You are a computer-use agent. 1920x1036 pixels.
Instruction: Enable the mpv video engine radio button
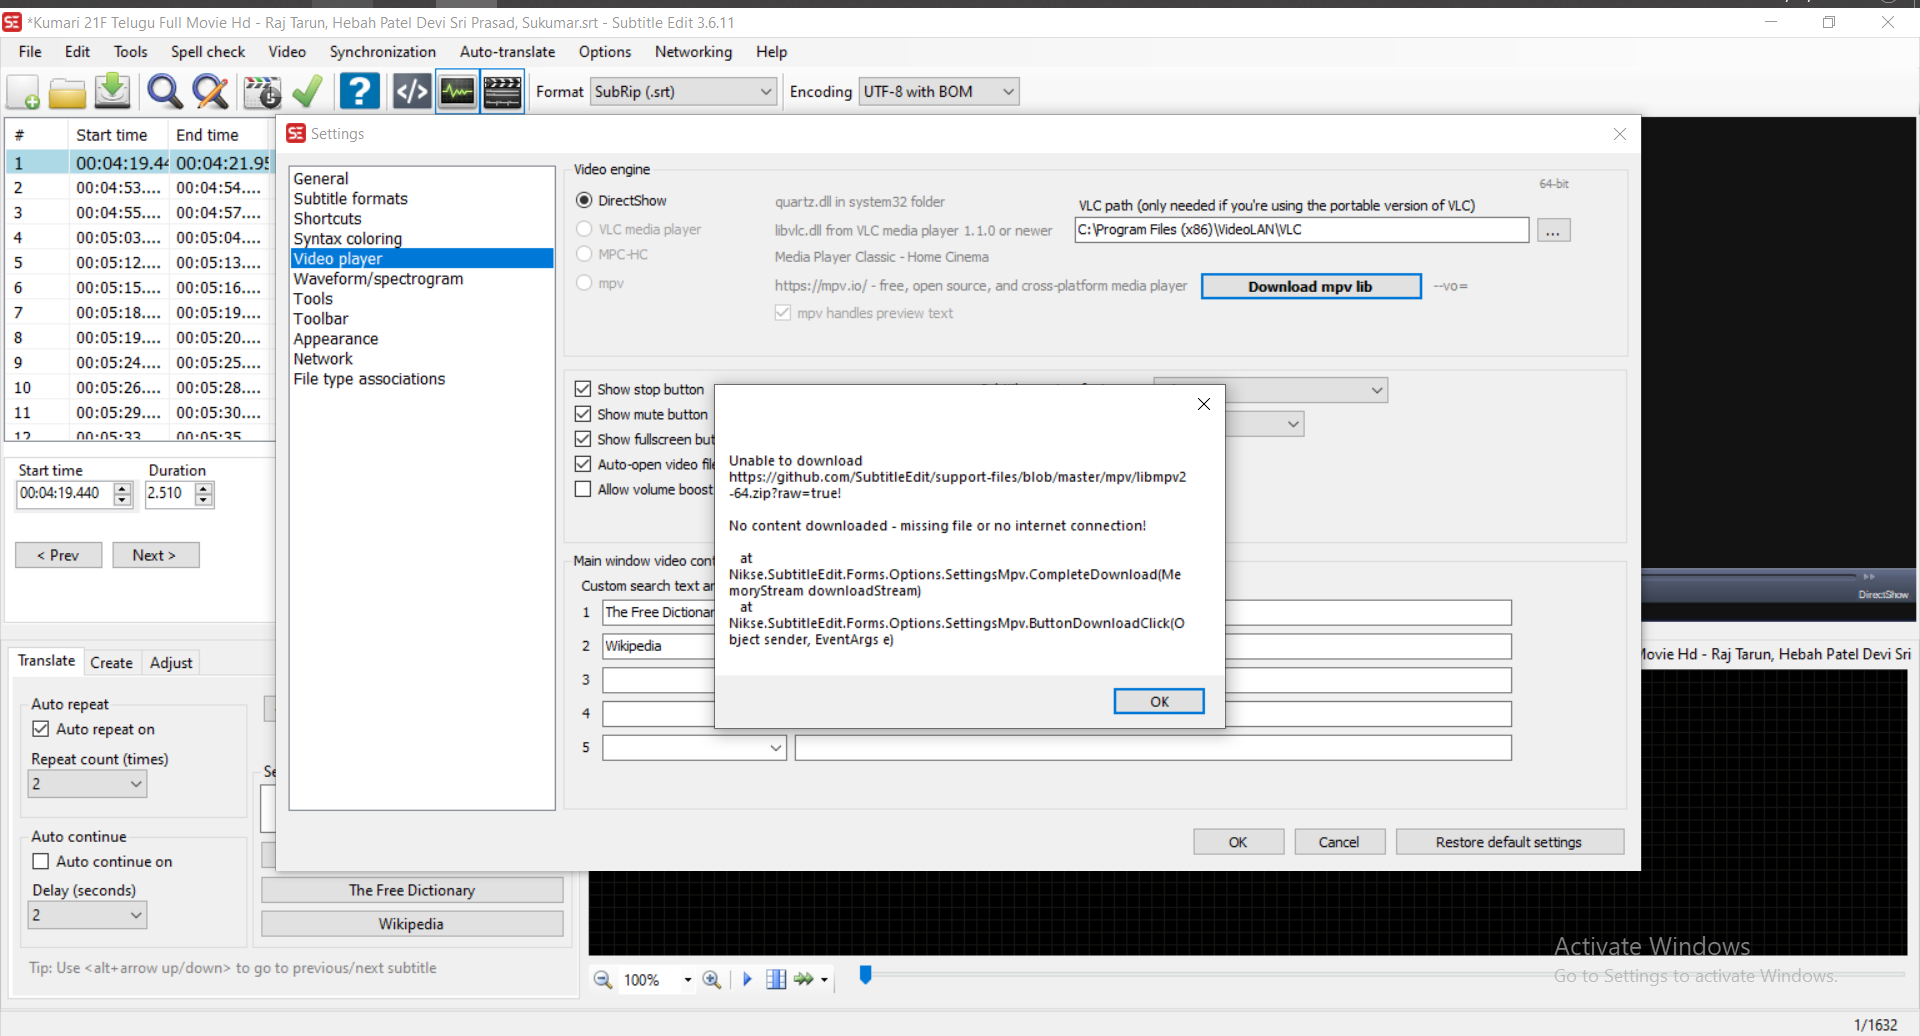point(584,283)
